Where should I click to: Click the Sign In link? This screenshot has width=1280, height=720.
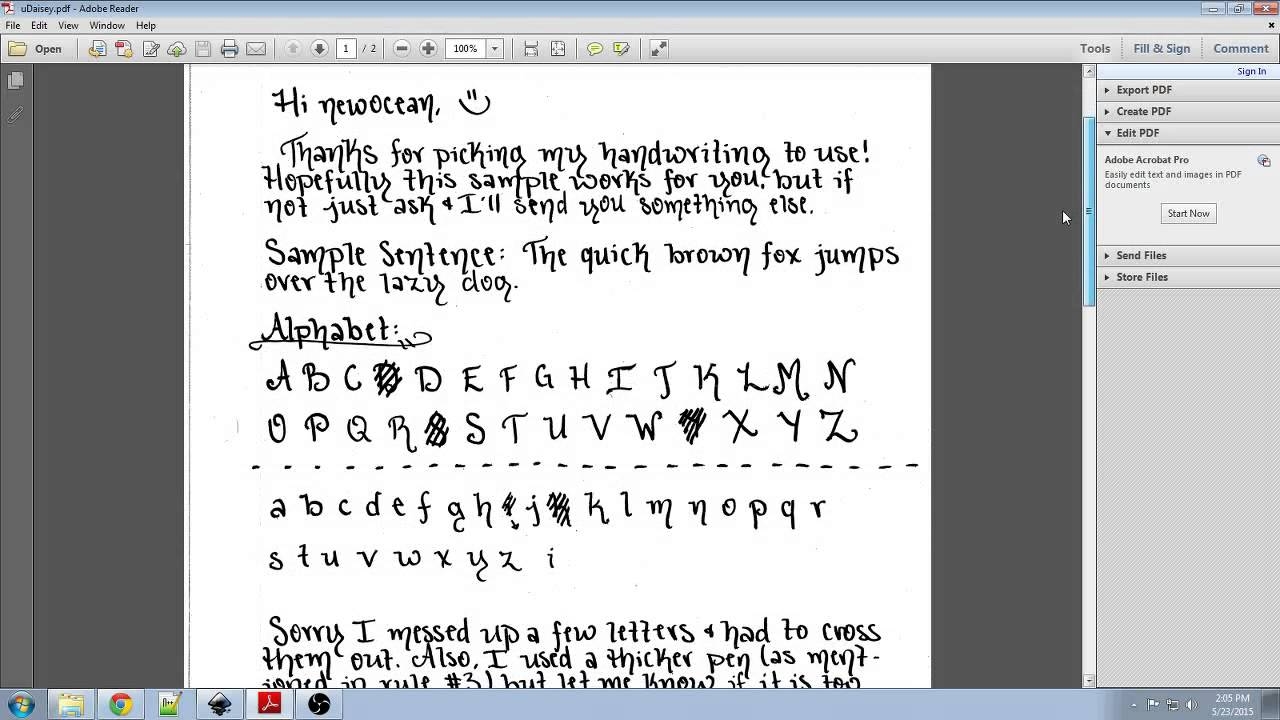coord(1252,70)
